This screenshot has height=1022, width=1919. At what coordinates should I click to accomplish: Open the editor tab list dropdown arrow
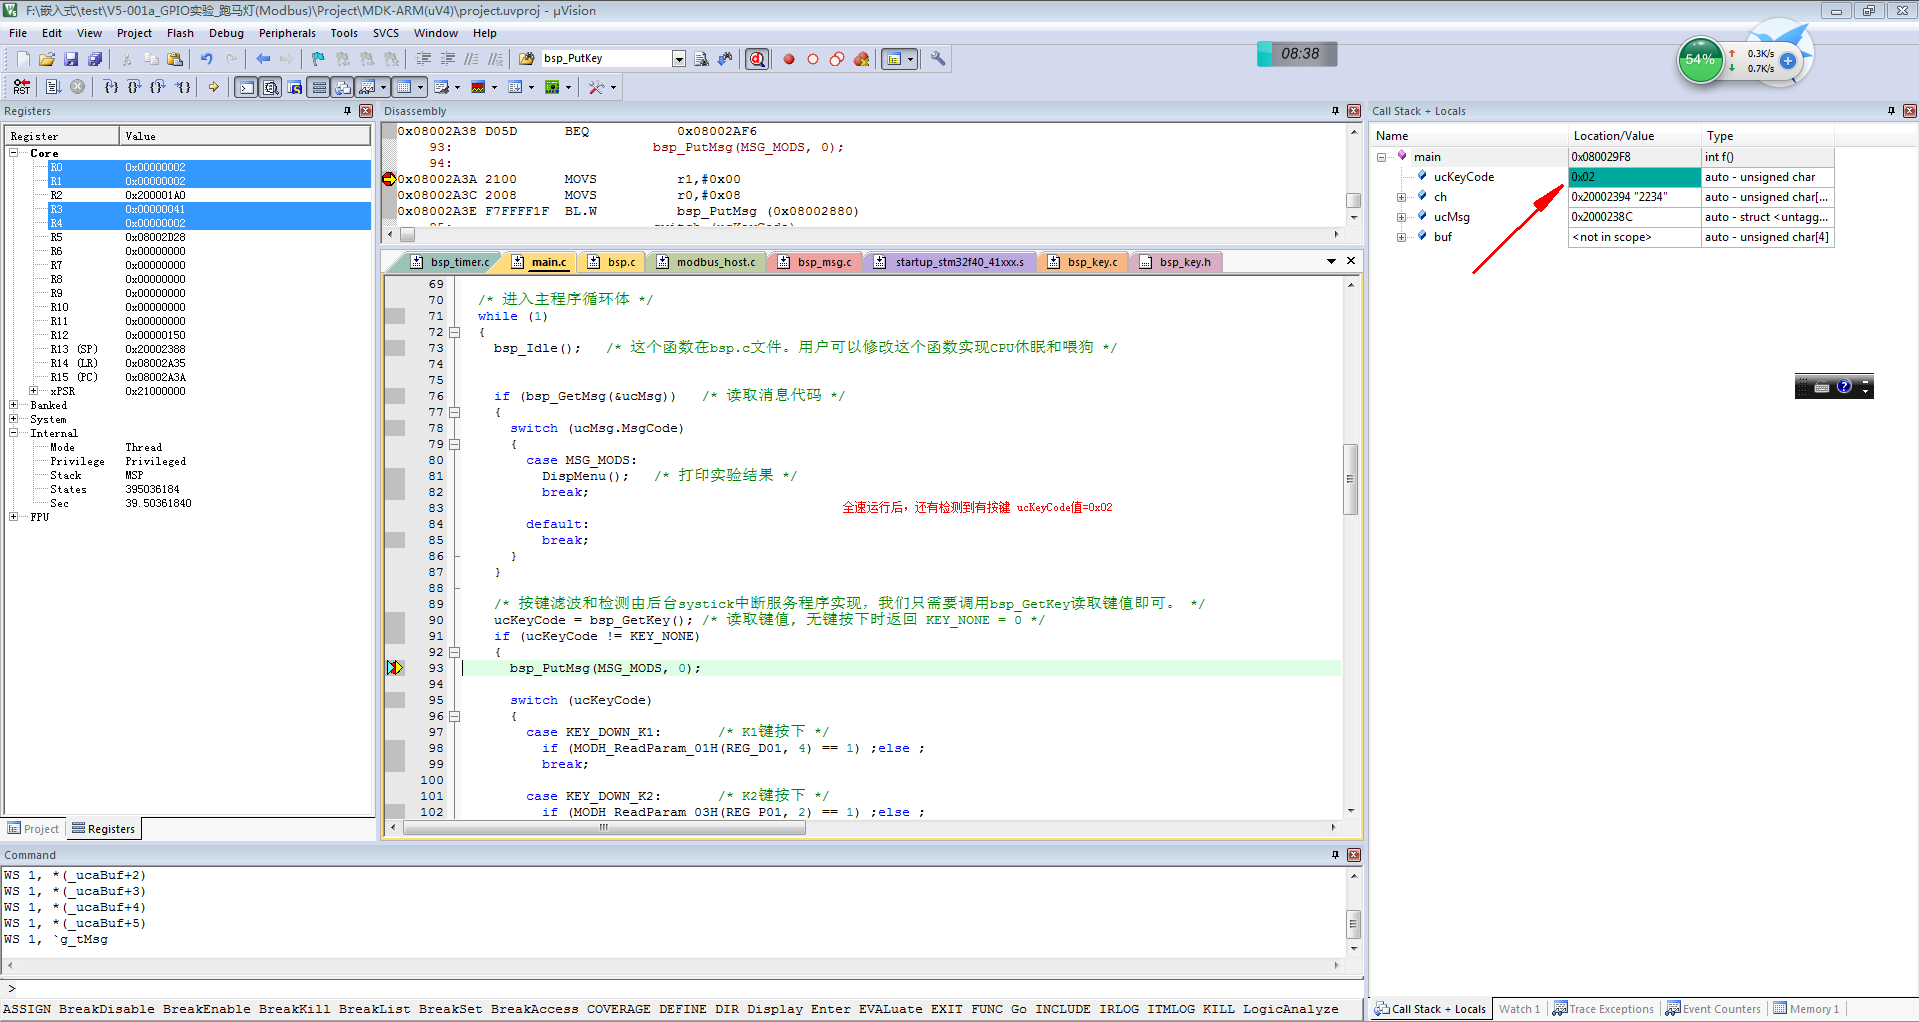(x=1331, y=261)
